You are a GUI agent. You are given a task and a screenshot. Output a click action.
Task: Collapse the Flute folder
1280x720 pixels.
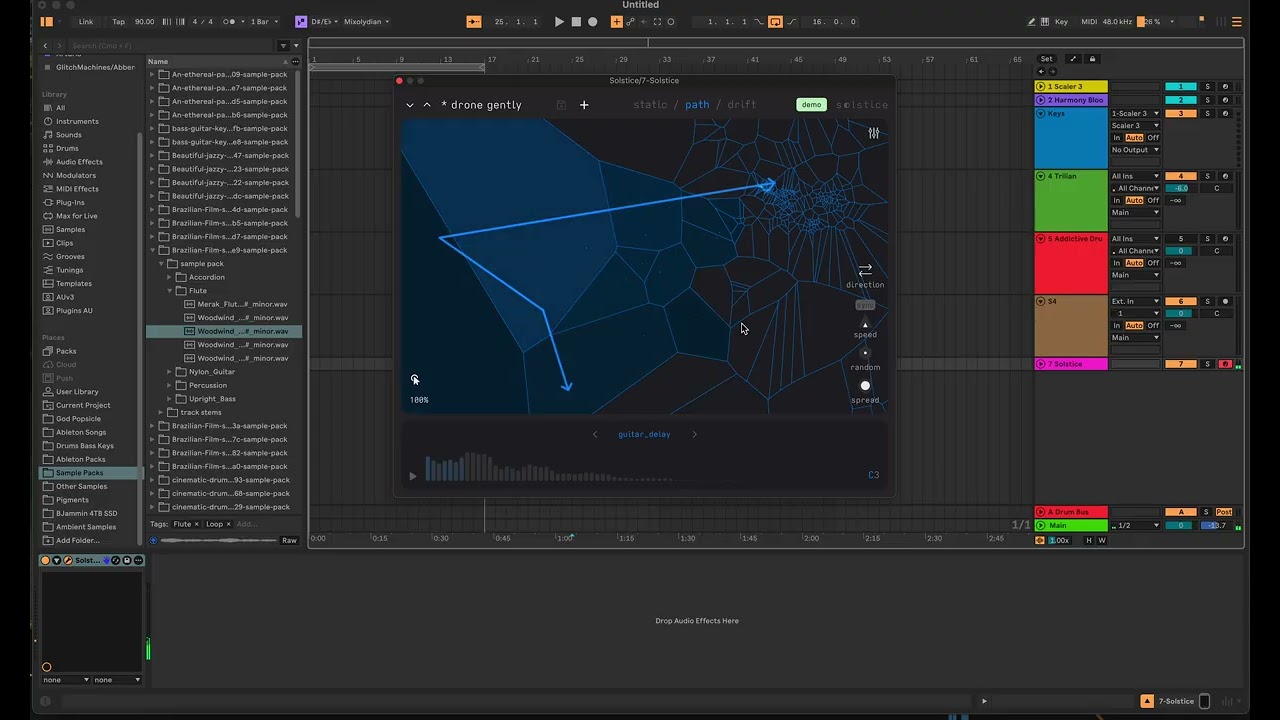(170, 291)
